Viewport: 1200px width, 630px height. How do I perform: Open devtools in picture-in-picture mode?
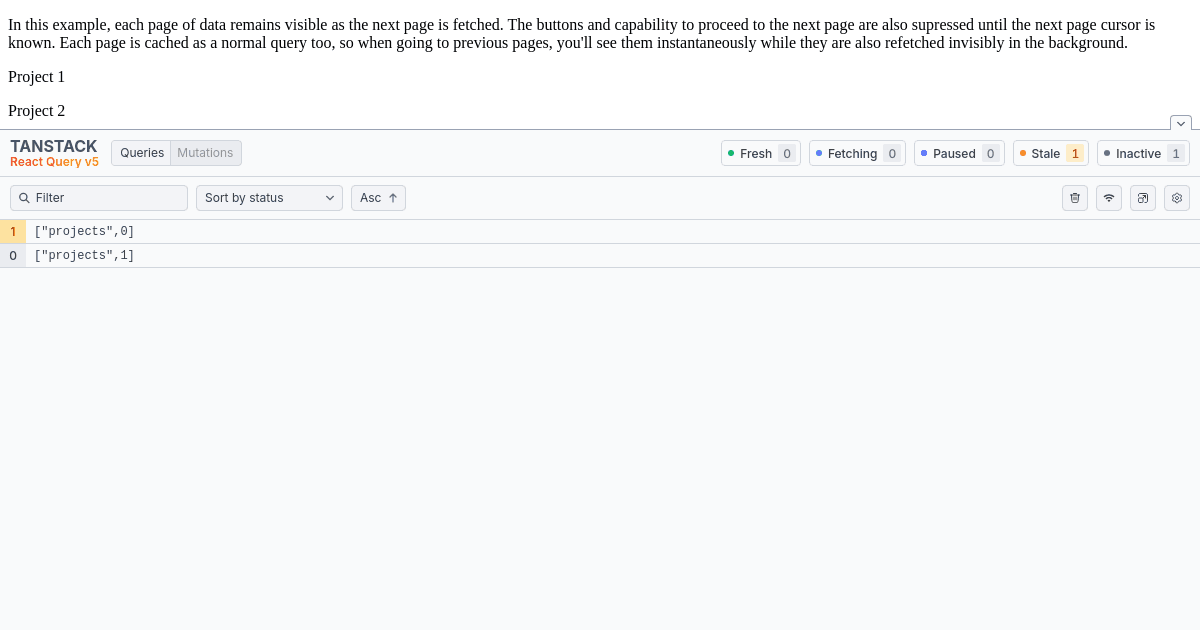pyautogui.click(x=1142, y=197)
